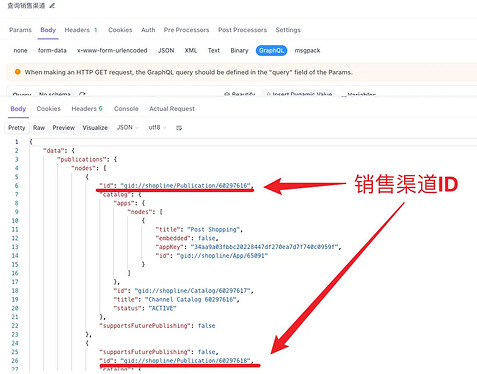Switch to the request Cookies tab
This screenshot has width=477, height=374.
tap(120, 30)
